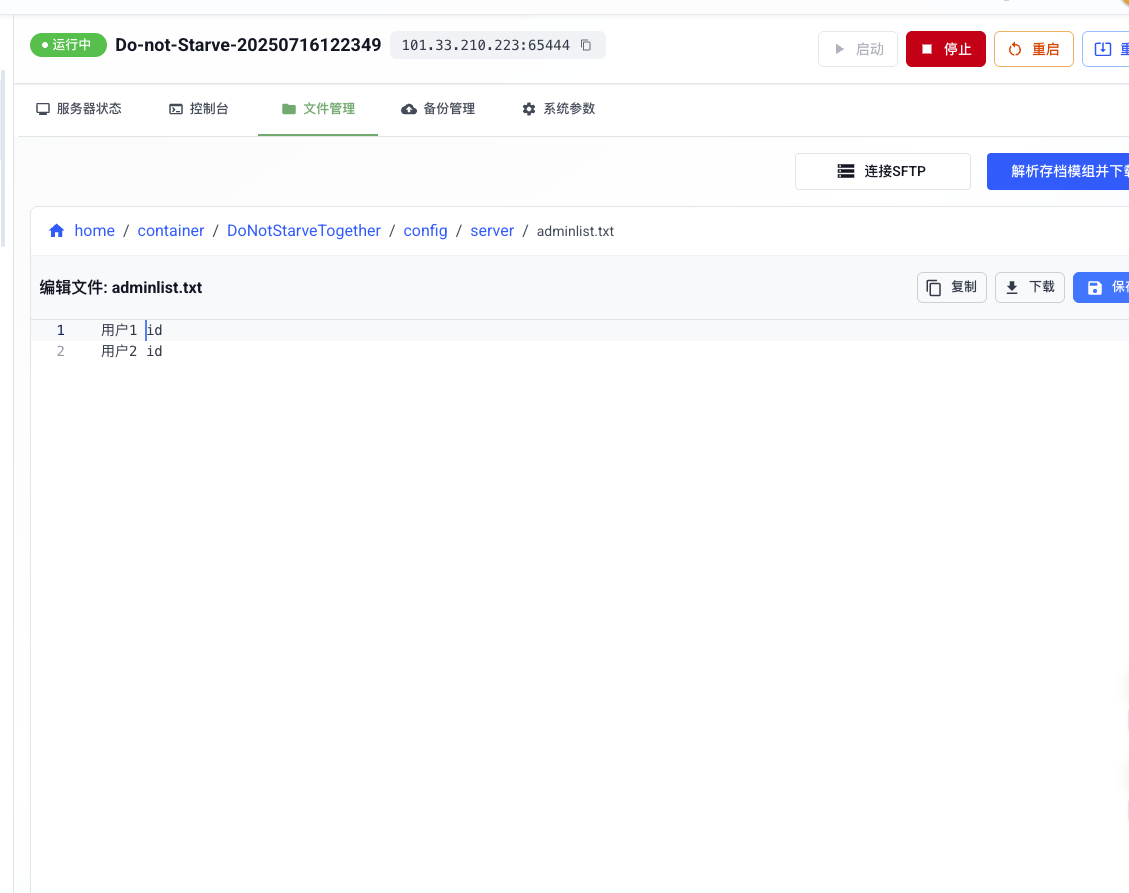The image size is (1129, 893).
Task: Click line number 1 in editor gutter
Action: pyautogui.click(x=60, y=330)
